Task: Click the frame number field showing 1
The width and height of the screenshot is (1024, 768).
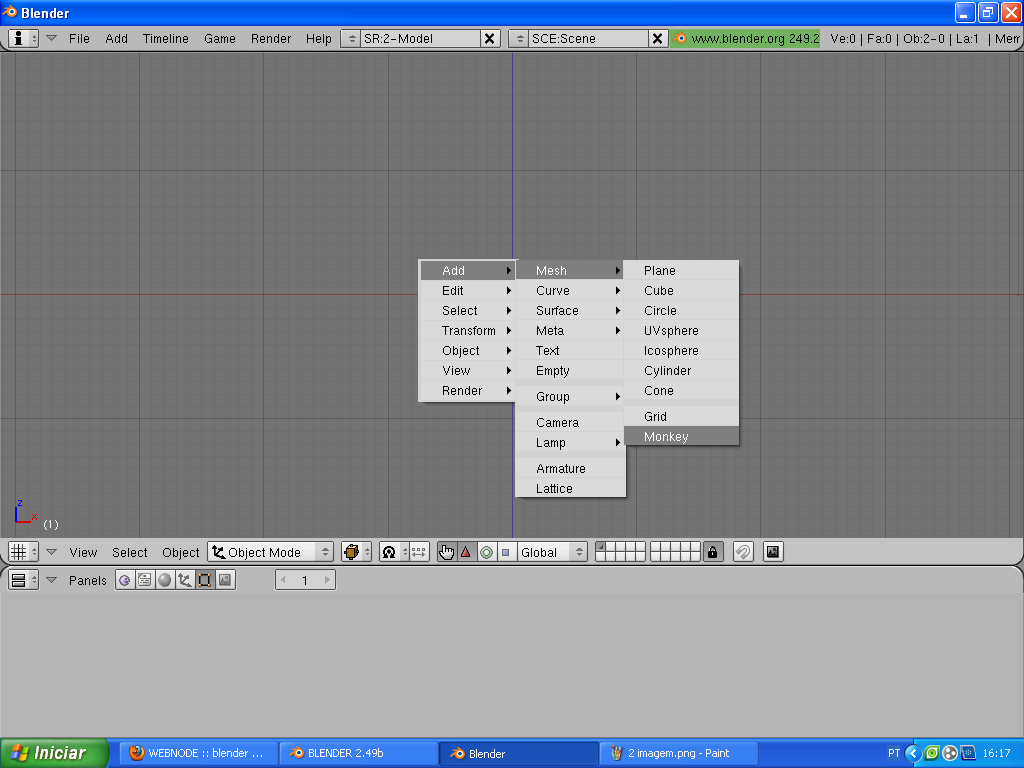Action: pyautogui.click(x=305, y=580)
